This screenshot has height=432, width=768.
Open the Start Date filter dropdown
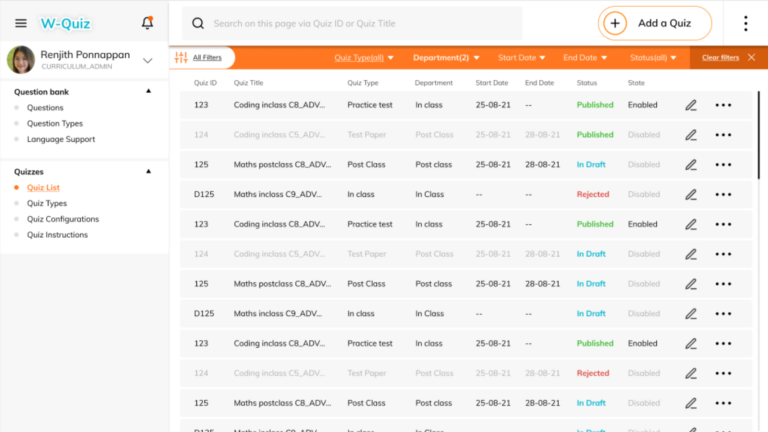pyautogui.click(x=521, y=57)
